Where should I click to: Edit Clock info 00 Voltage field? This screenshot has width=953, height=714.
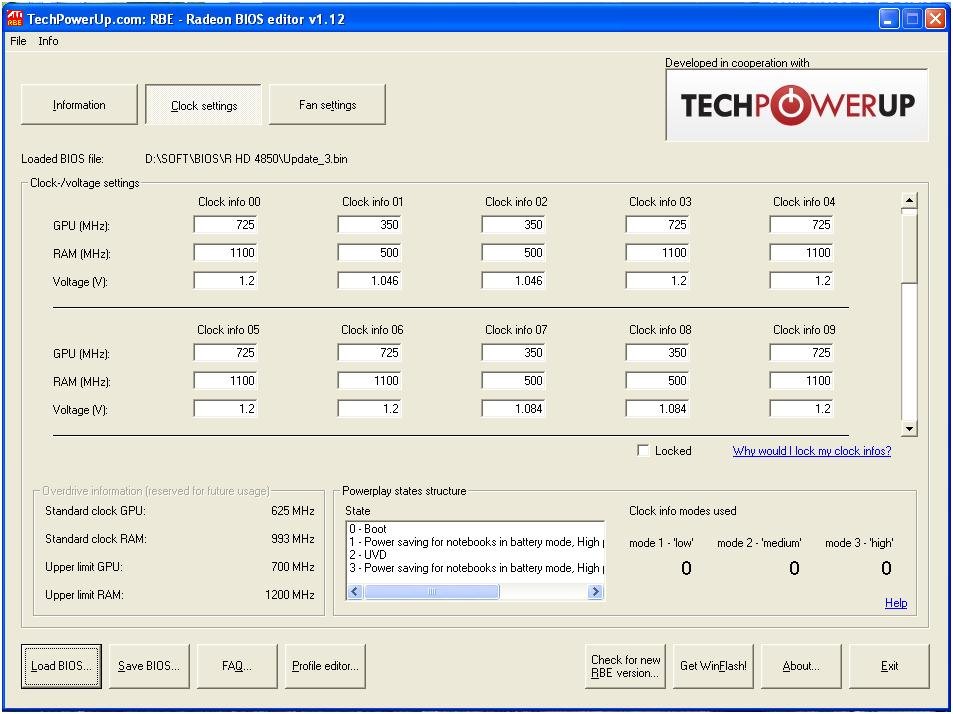tap(225, 281)
